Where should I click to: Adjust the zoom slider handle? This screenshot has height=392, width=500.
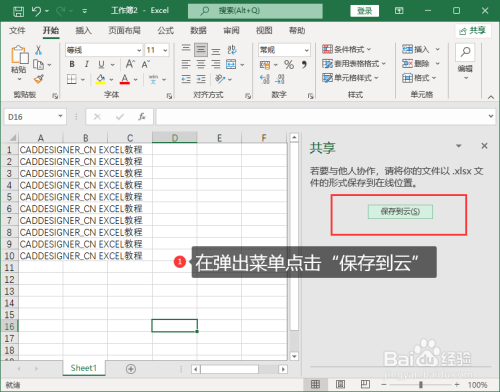tap(421, 385)
